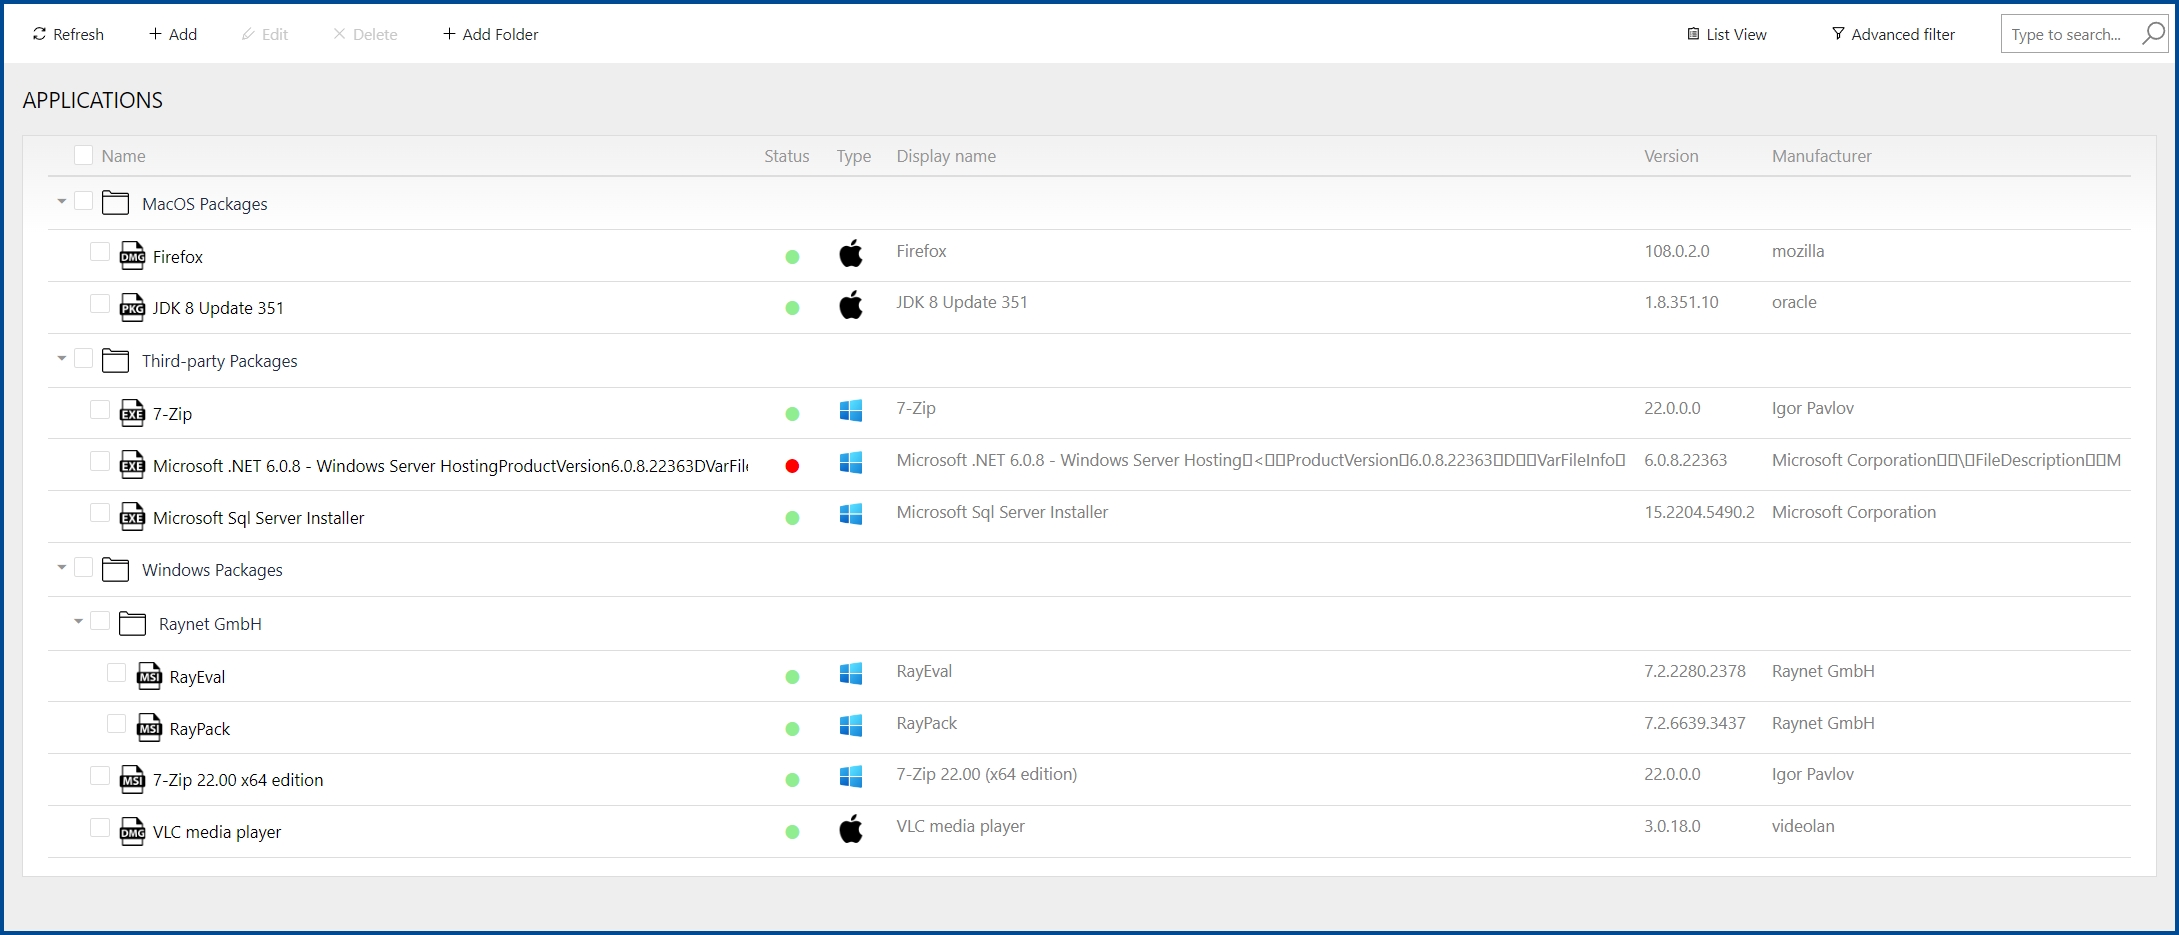Click the 7-Zip EXE file icon
Screen dimensions: 2179x935
click(132, 413)
